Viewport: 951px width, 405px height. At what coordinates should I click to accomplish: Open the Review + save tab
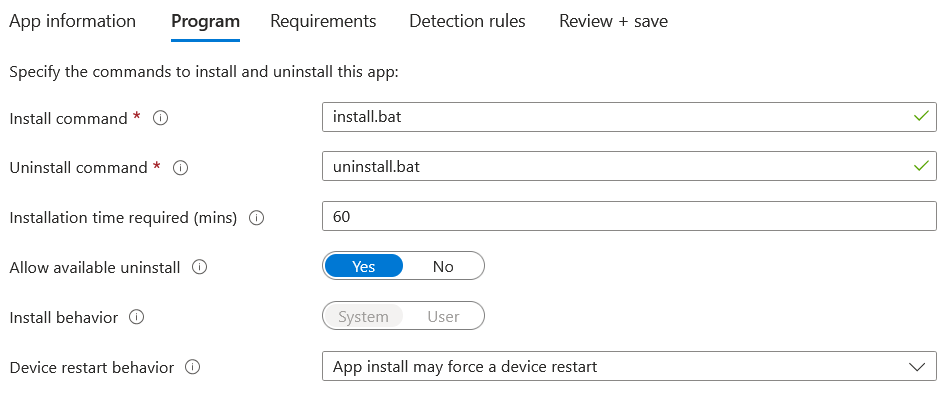[613, 21]
